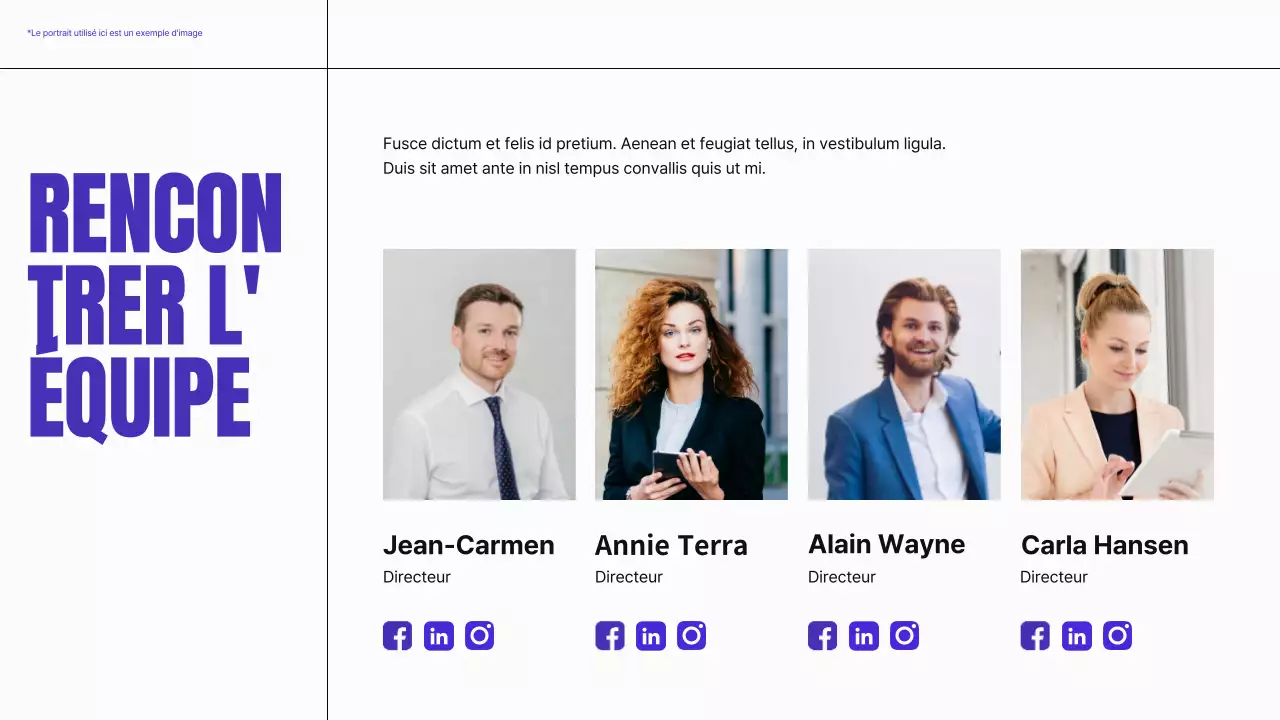Open Jean-Carmen's LinkedIn icon
Image resolution: width=1280 pixels, height=720 pixels.
439,636
